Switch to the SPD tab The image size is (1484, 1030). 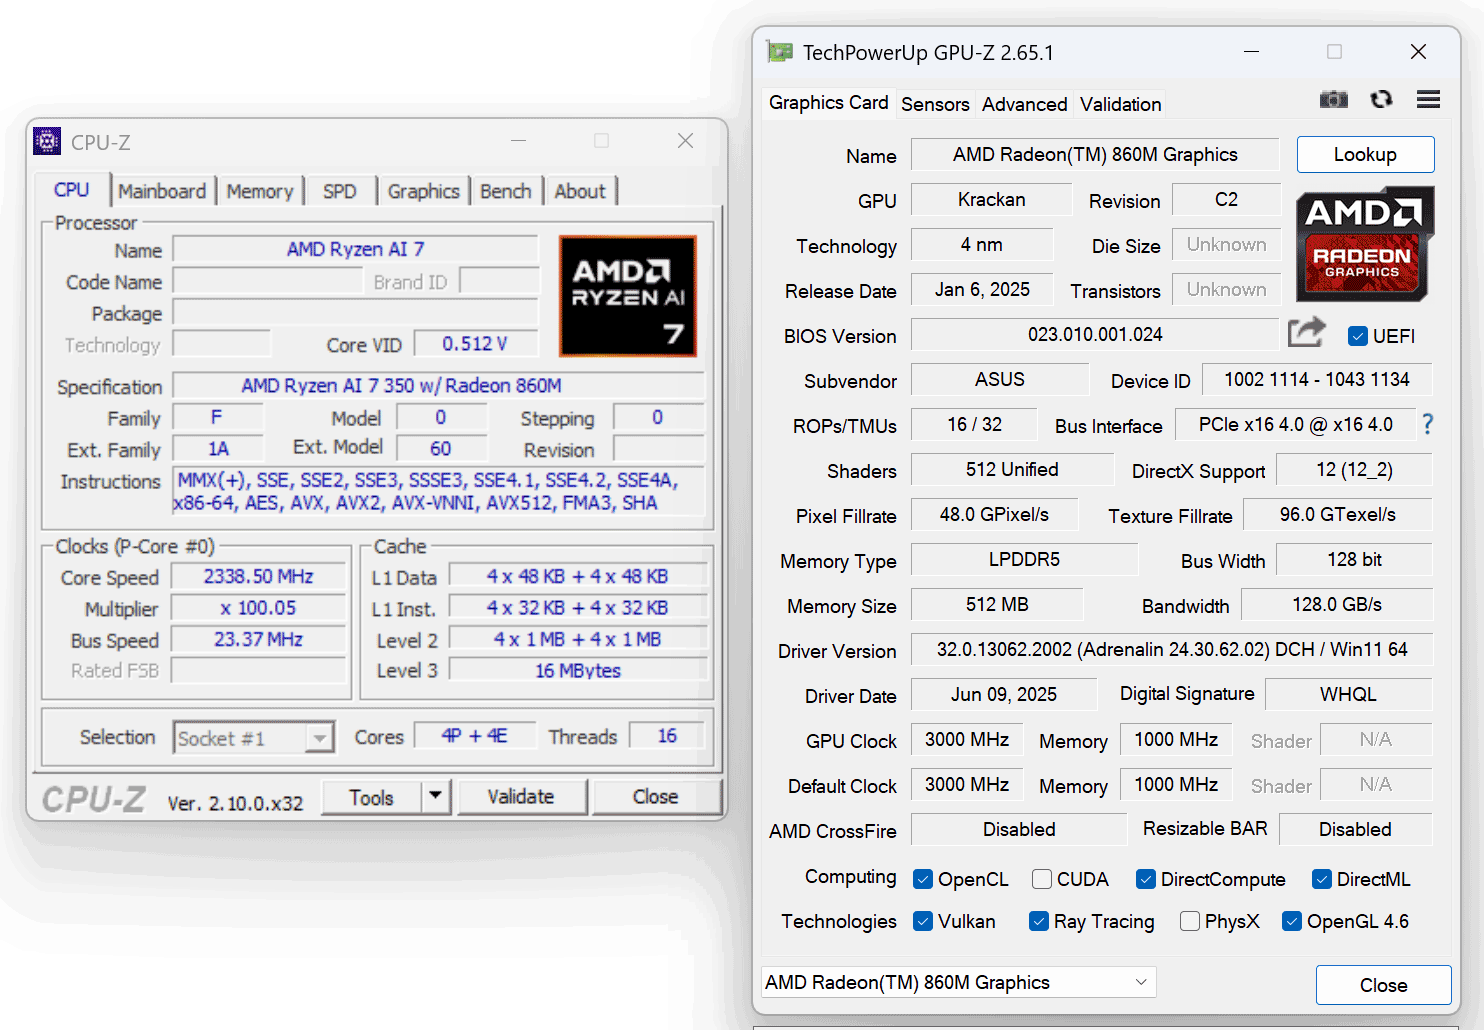click(x=340, y=191)
